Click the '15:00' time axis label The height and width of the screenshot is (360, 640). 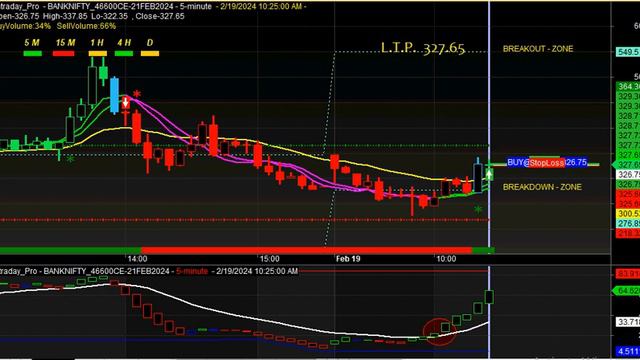coord(269,259)
